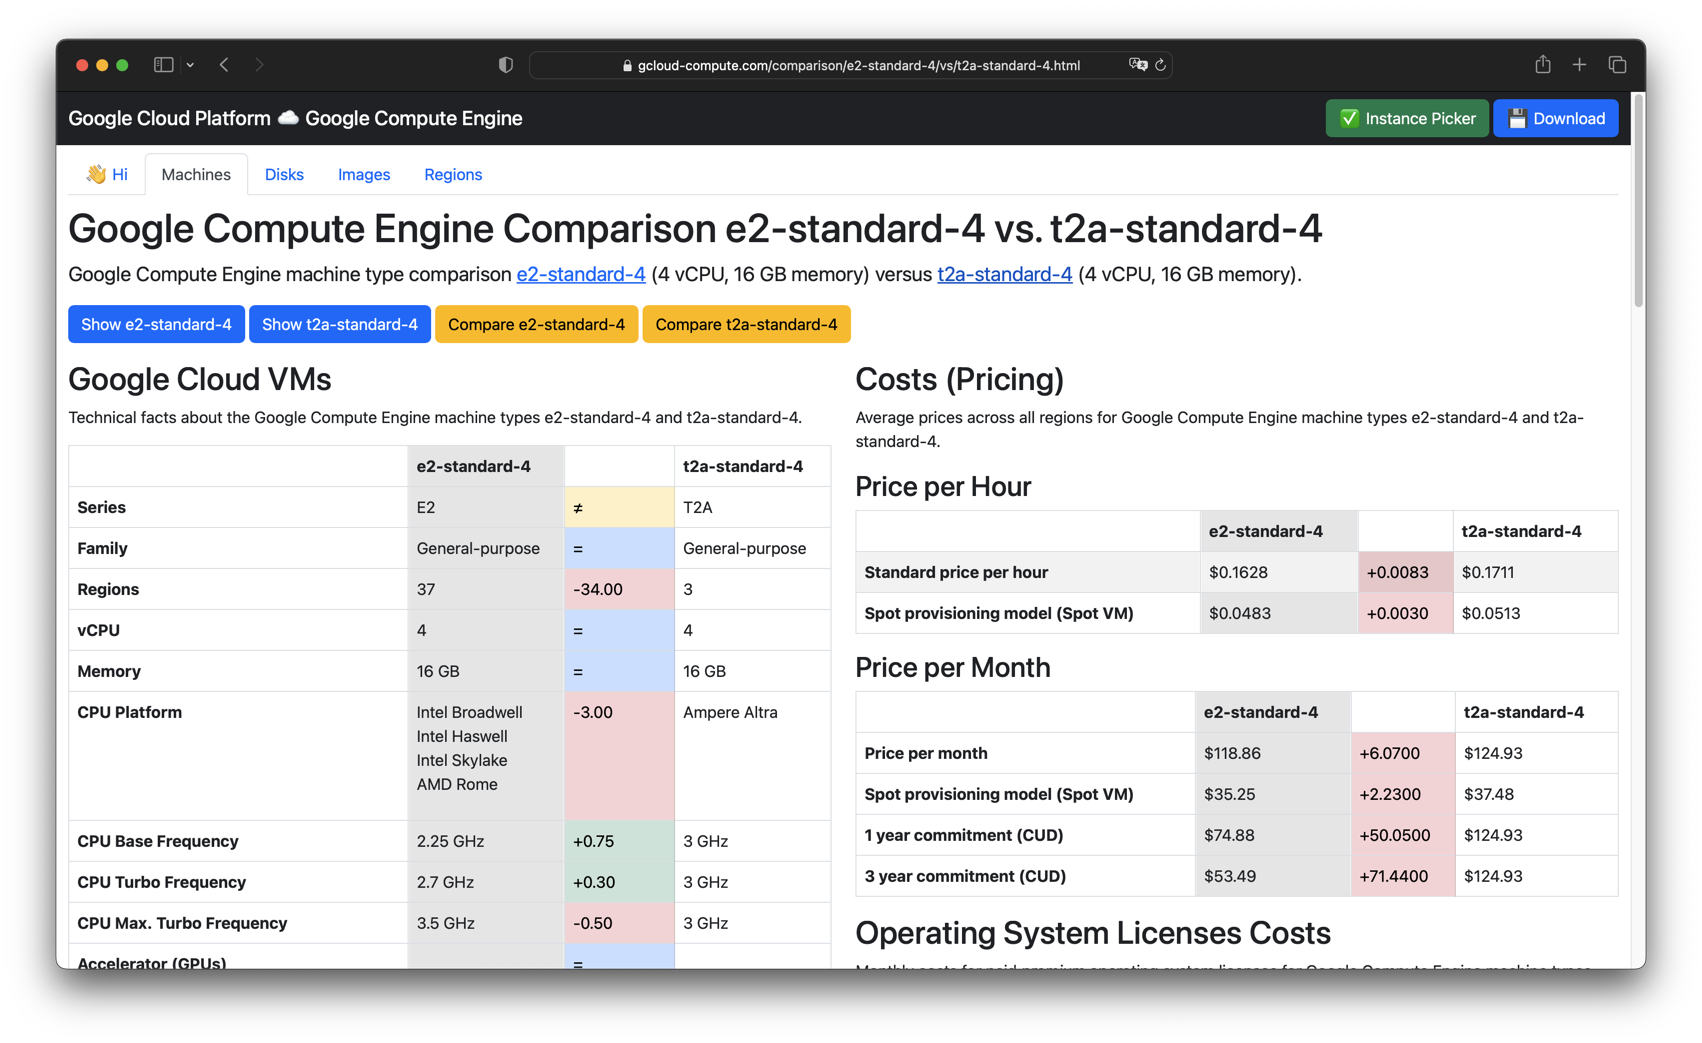The image size is (1702, 1043).
Task: Click the +0.0083 hourly difference cell
Action: pos(1405,572)
